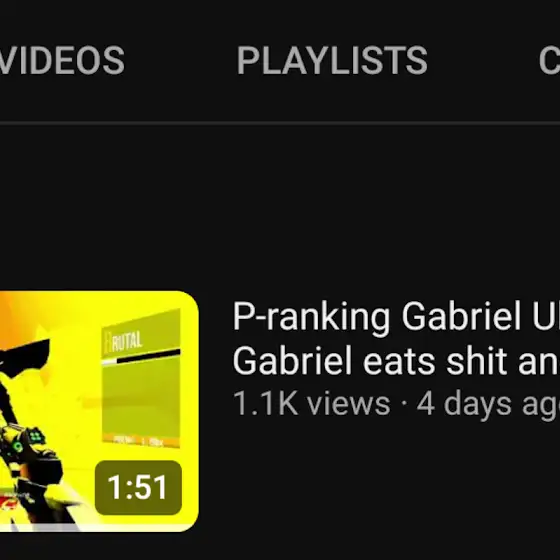Image resolution: width=560 pixels, height=560 pixels.
Task: Click the black bar beneath BRUTAL text
Action: 148,356
